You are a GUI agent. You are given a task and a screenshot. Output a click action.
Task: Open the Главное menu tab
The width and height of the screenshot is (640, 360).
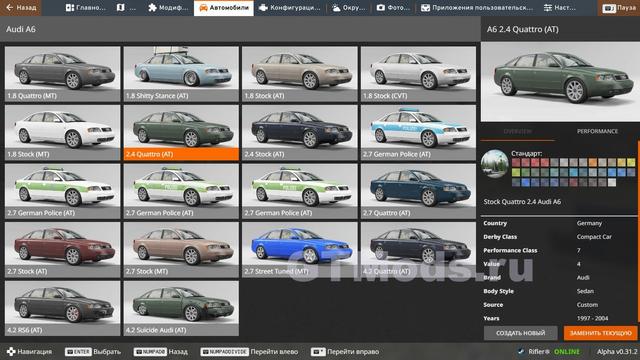pos(86,8)
